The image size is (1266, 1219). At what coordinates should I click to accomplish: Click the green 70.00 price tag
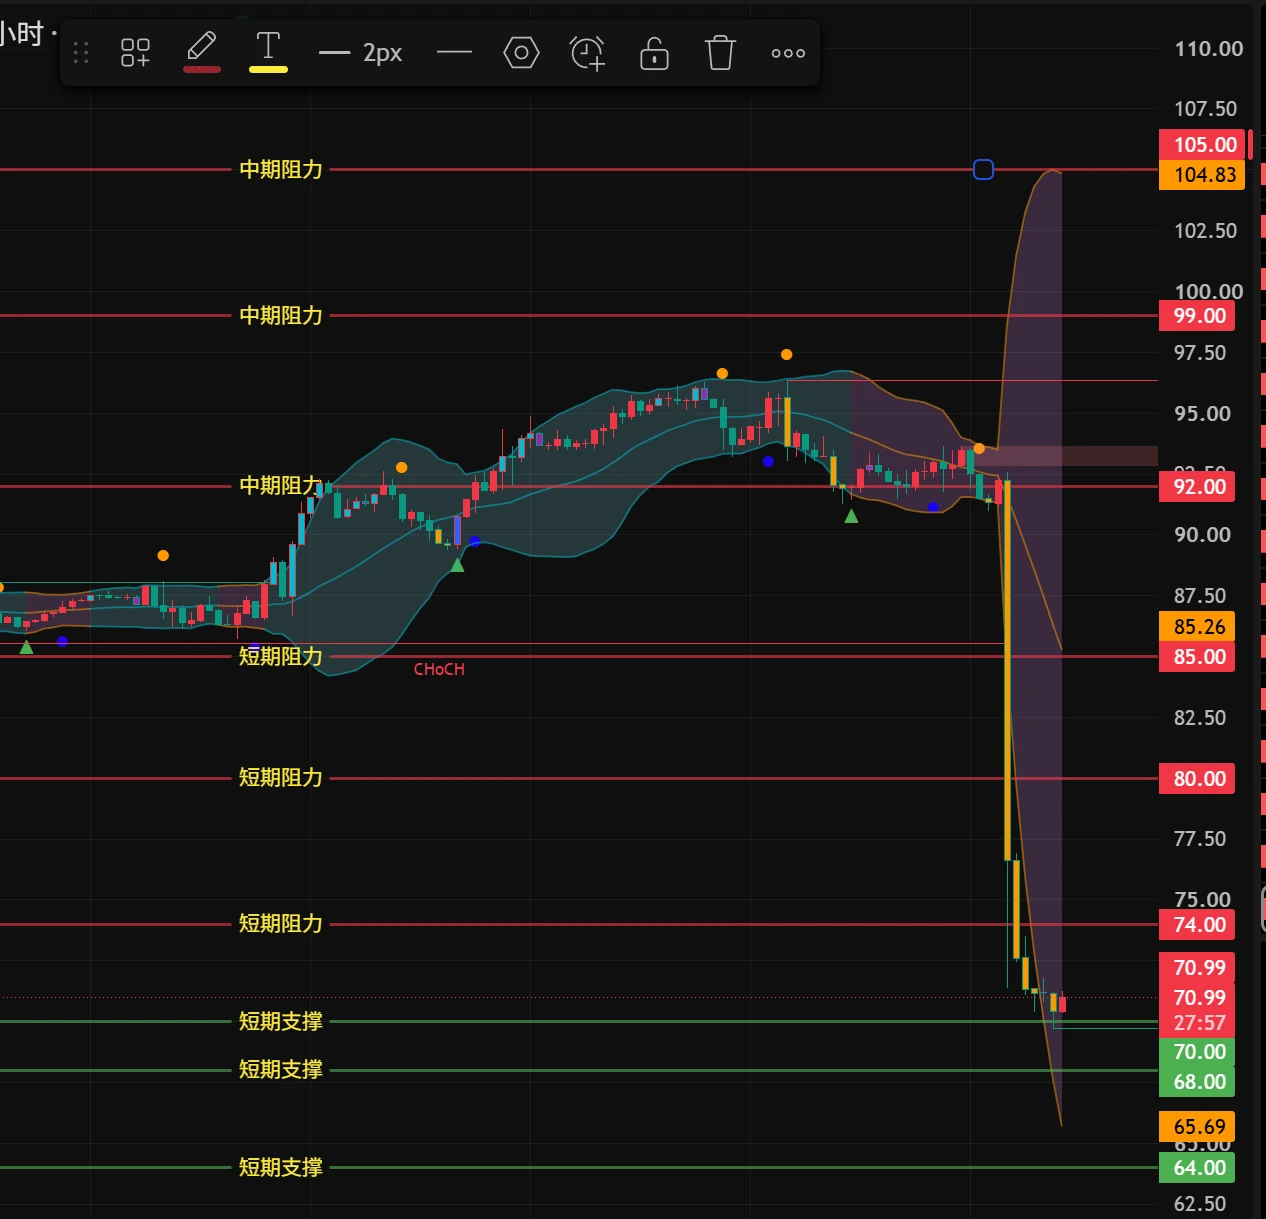(x=1197, y=1052)
